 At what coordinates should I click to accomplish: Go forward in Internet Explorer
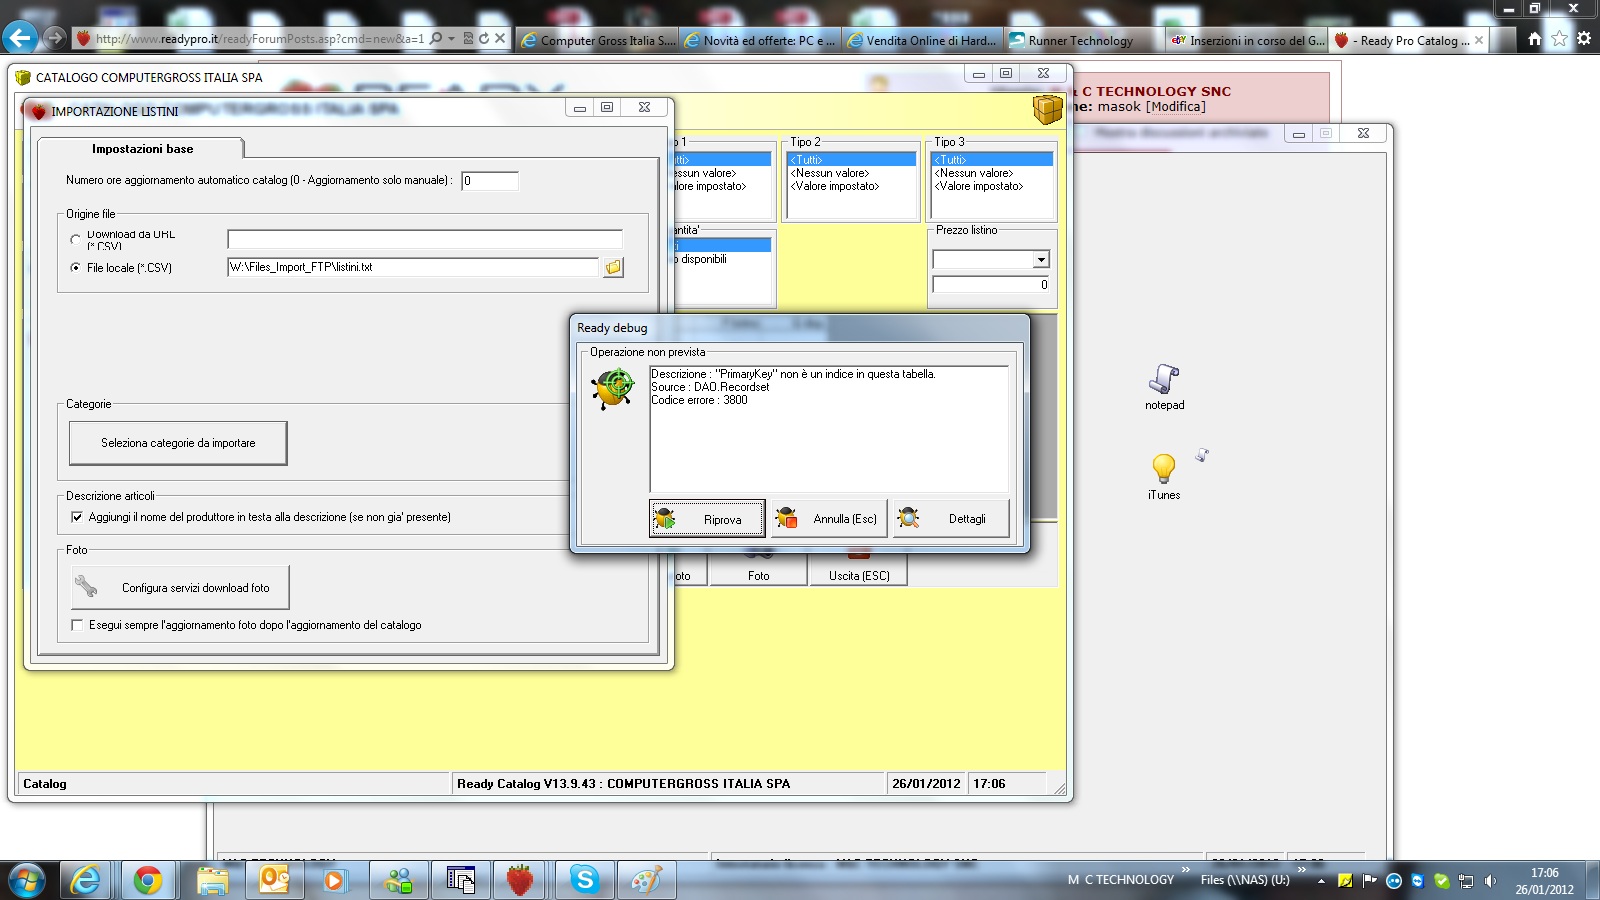click(55, 38)
